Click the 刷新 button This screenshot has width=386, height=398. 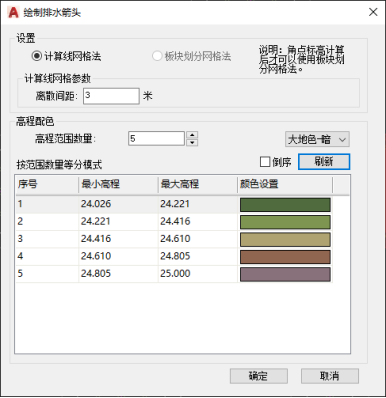324,162
